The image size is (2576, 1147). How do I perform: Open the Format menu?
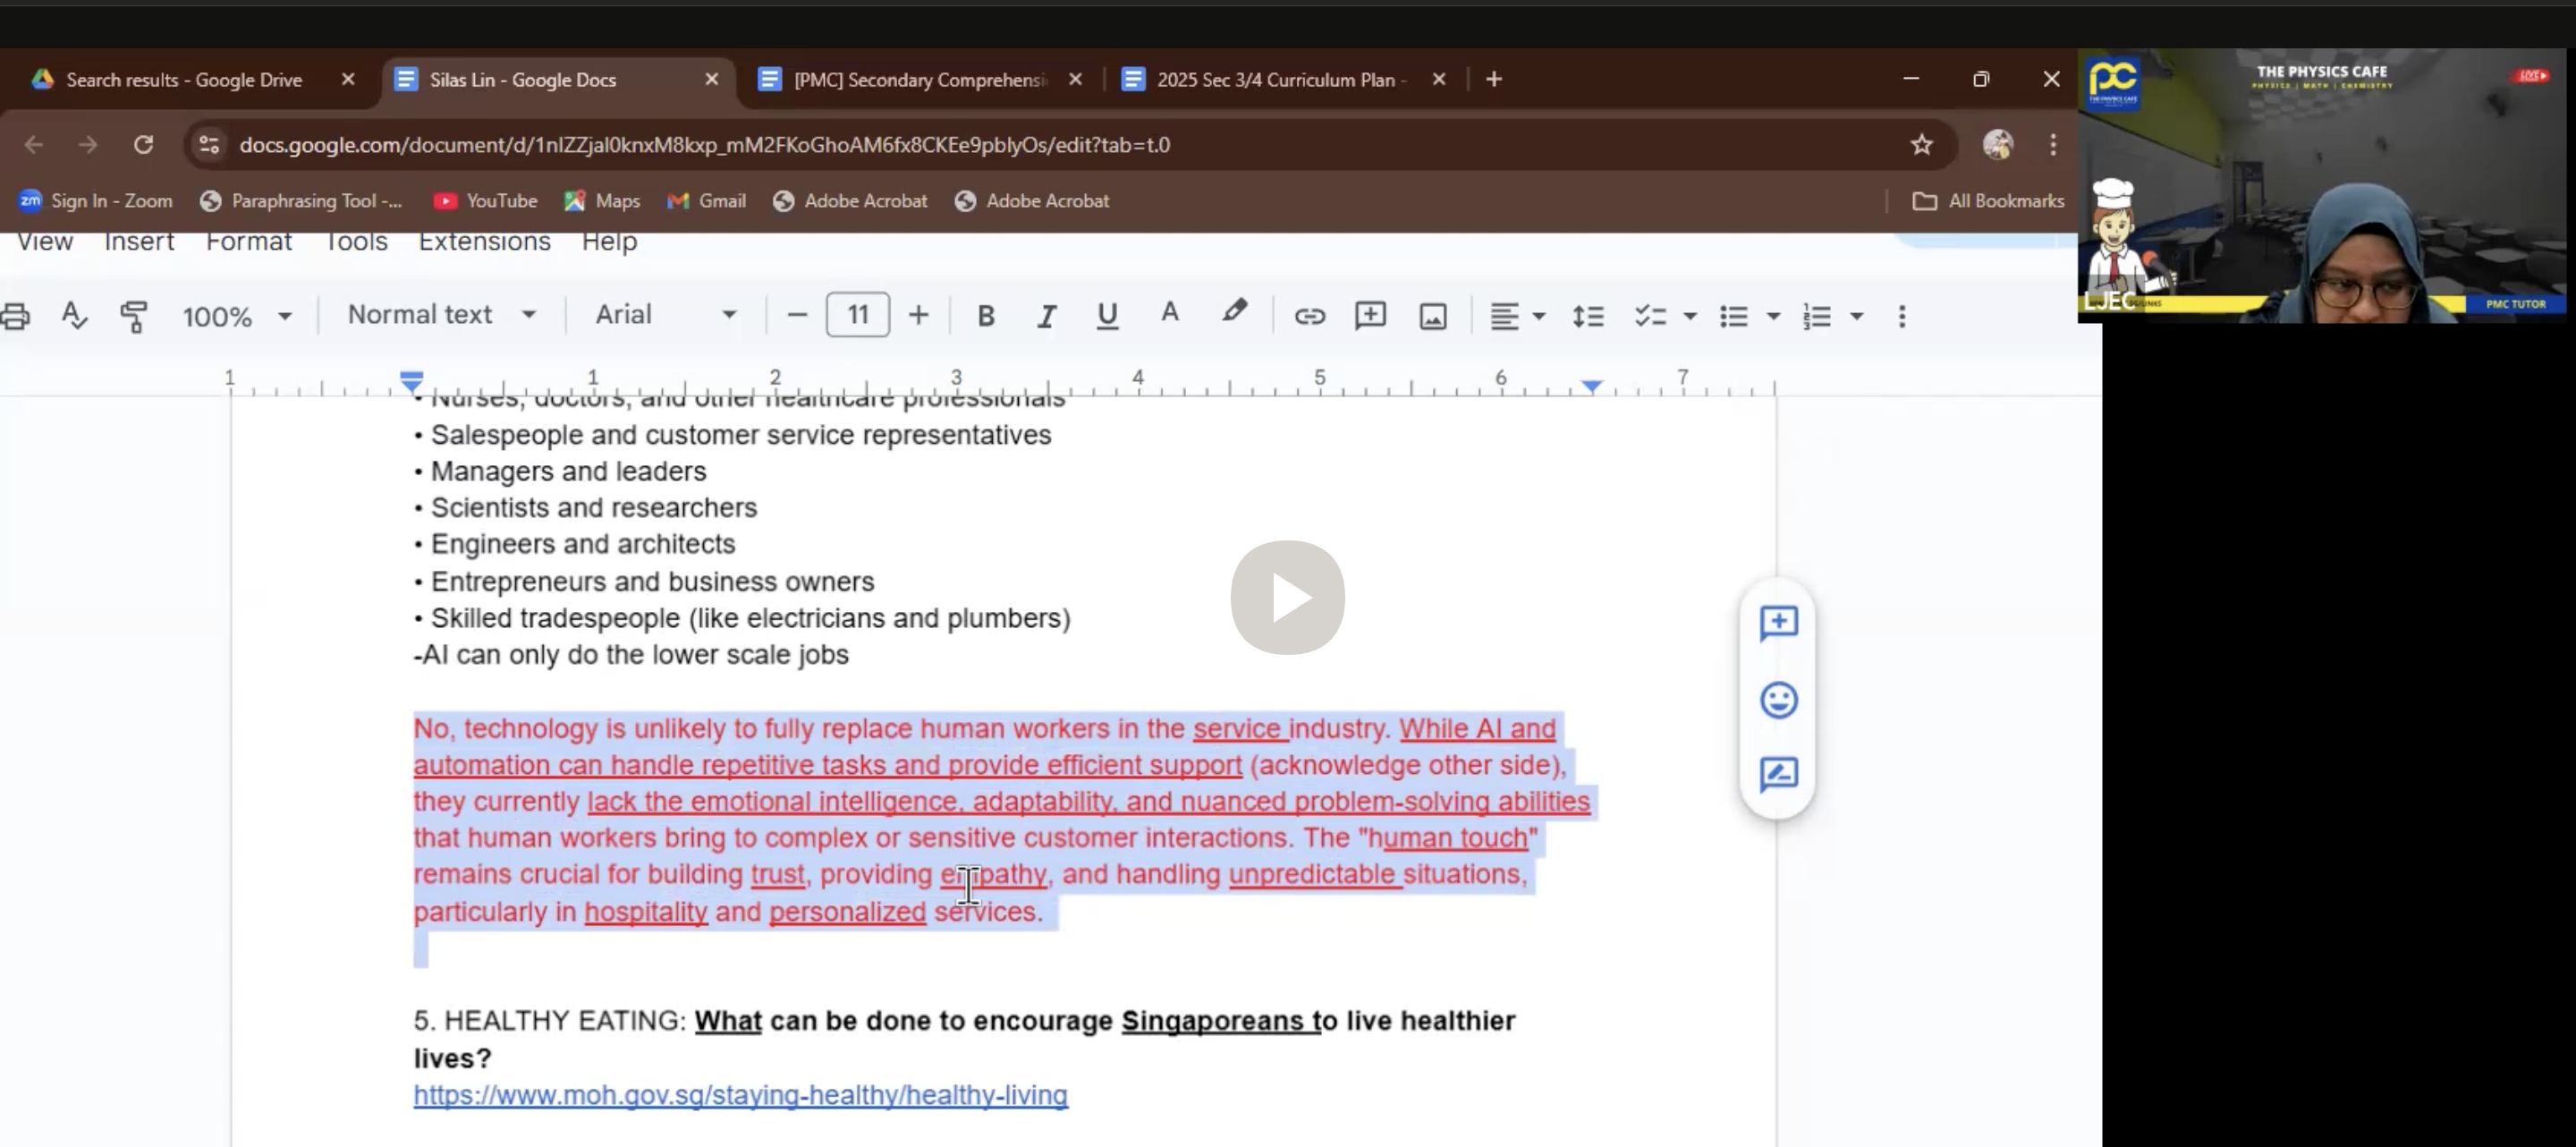[249, 241]
